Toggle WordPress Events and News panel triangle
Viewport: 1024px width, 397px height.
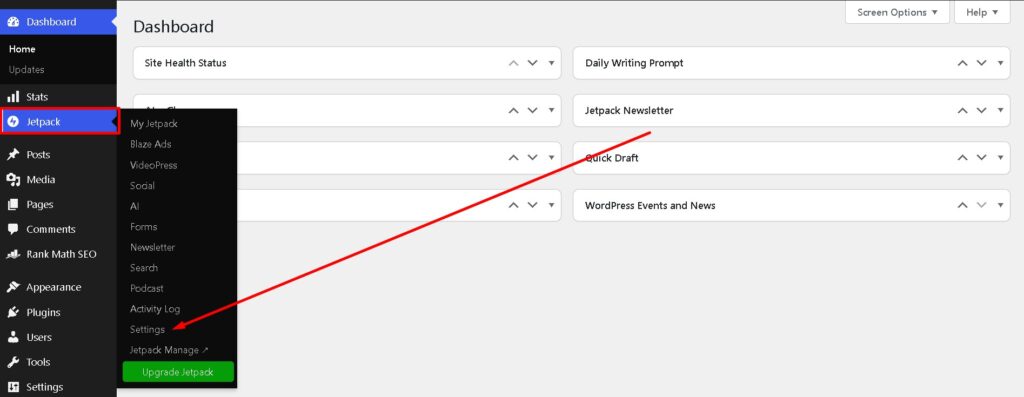(x=1000, y=205)
